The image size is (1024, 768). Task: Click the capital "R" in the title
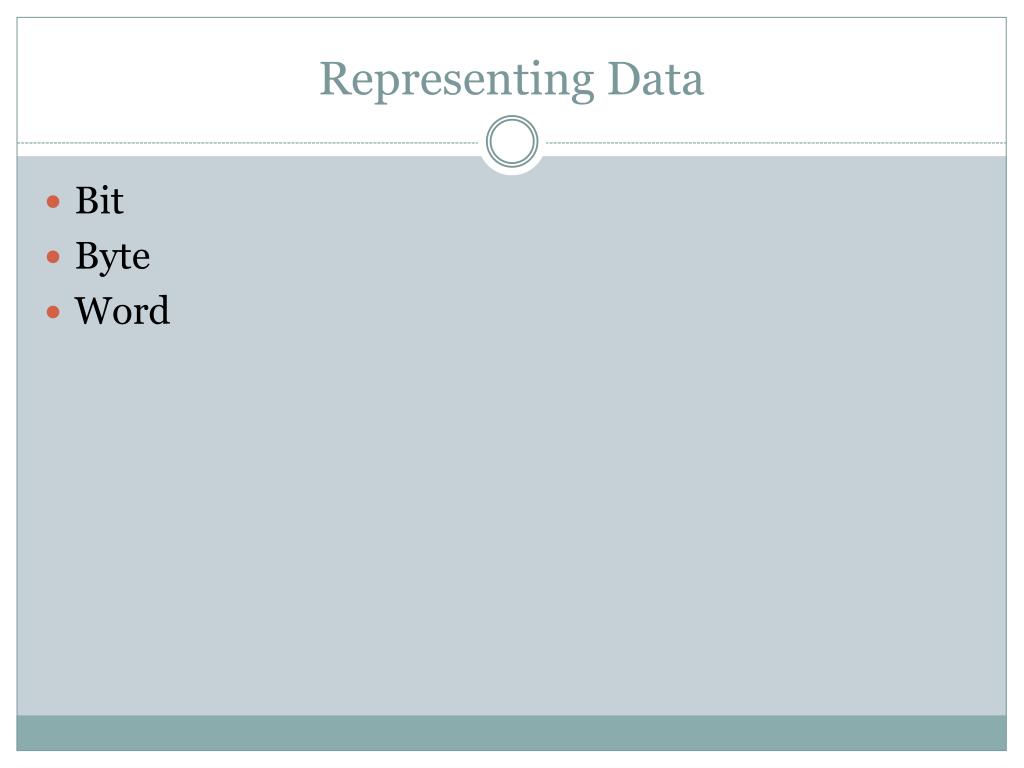pyautogui.click(x=336, y=79)
